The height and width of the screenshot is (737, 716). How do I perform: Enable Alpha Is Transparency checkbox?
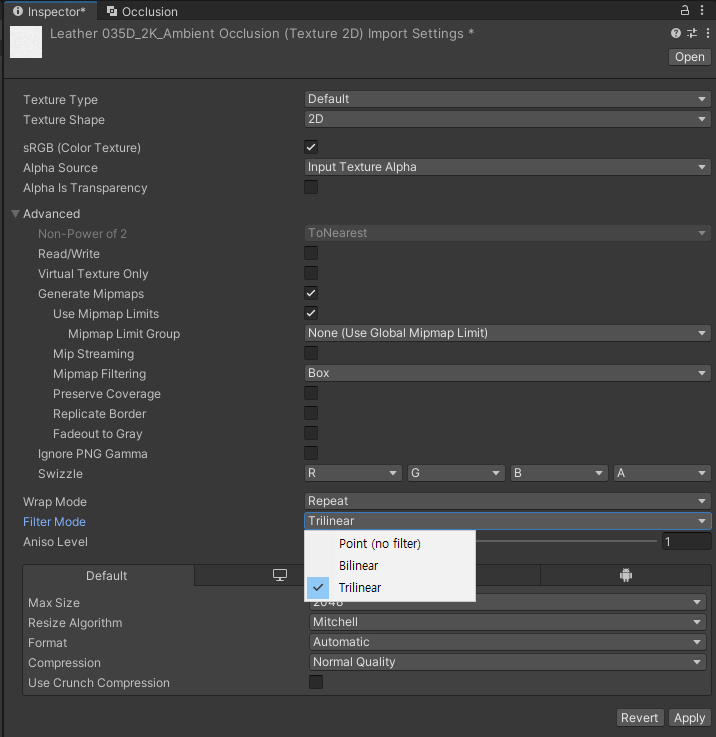tap(311, 187)
